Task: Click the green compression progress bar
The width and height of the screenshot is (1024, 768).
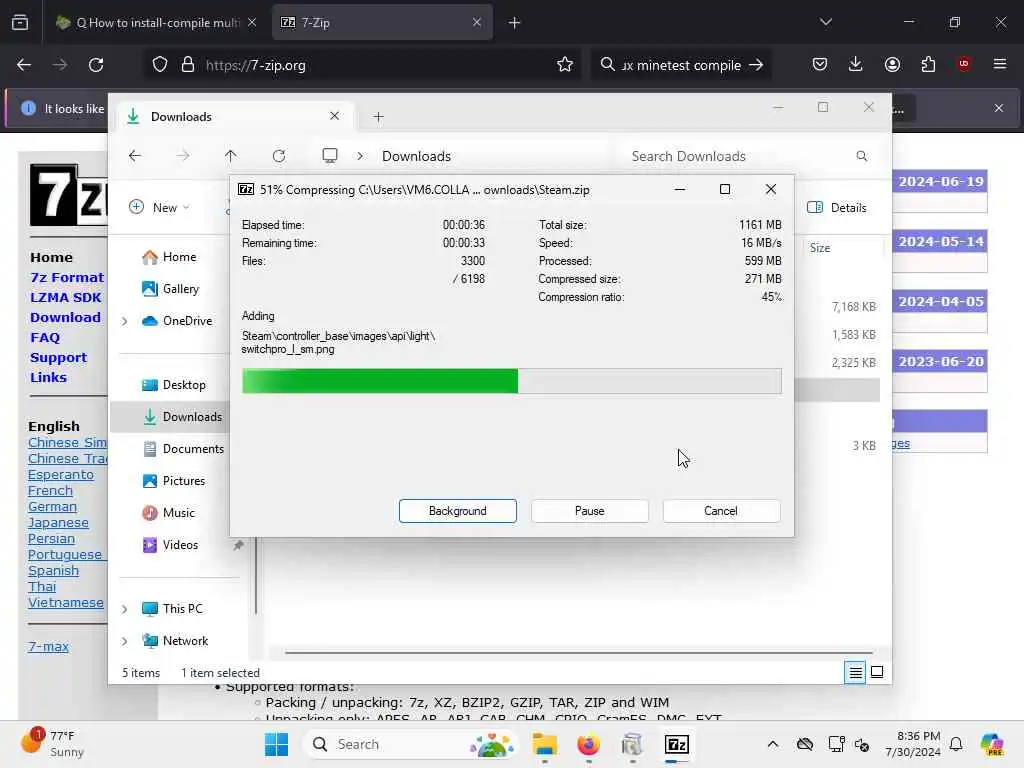Action: pos(511,381)
